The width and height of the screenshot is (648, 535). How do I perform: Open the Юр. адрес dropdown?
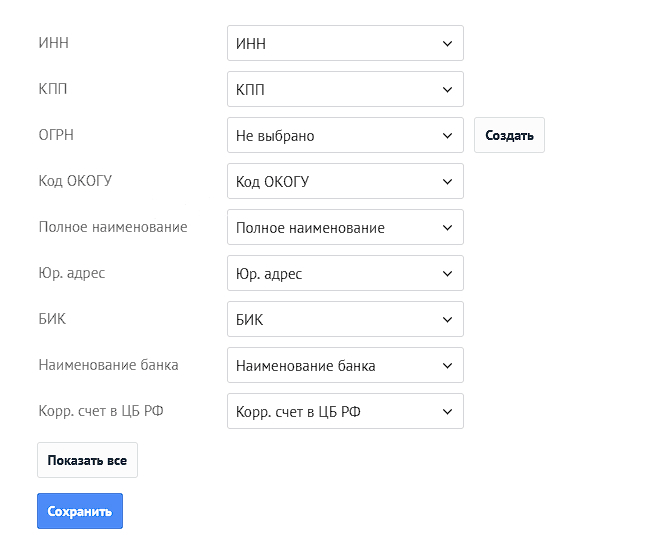[345, 273]
